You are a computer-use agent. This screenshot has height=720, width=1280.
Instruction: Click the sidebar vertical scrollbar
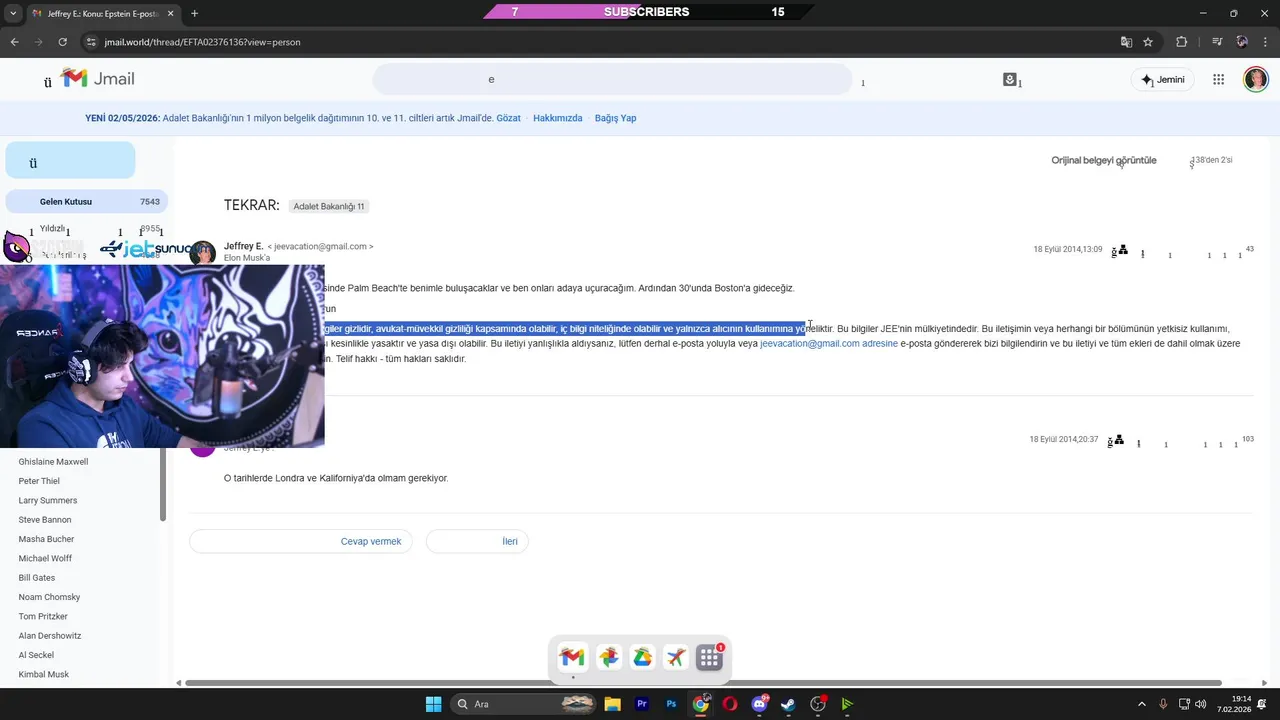163,485
